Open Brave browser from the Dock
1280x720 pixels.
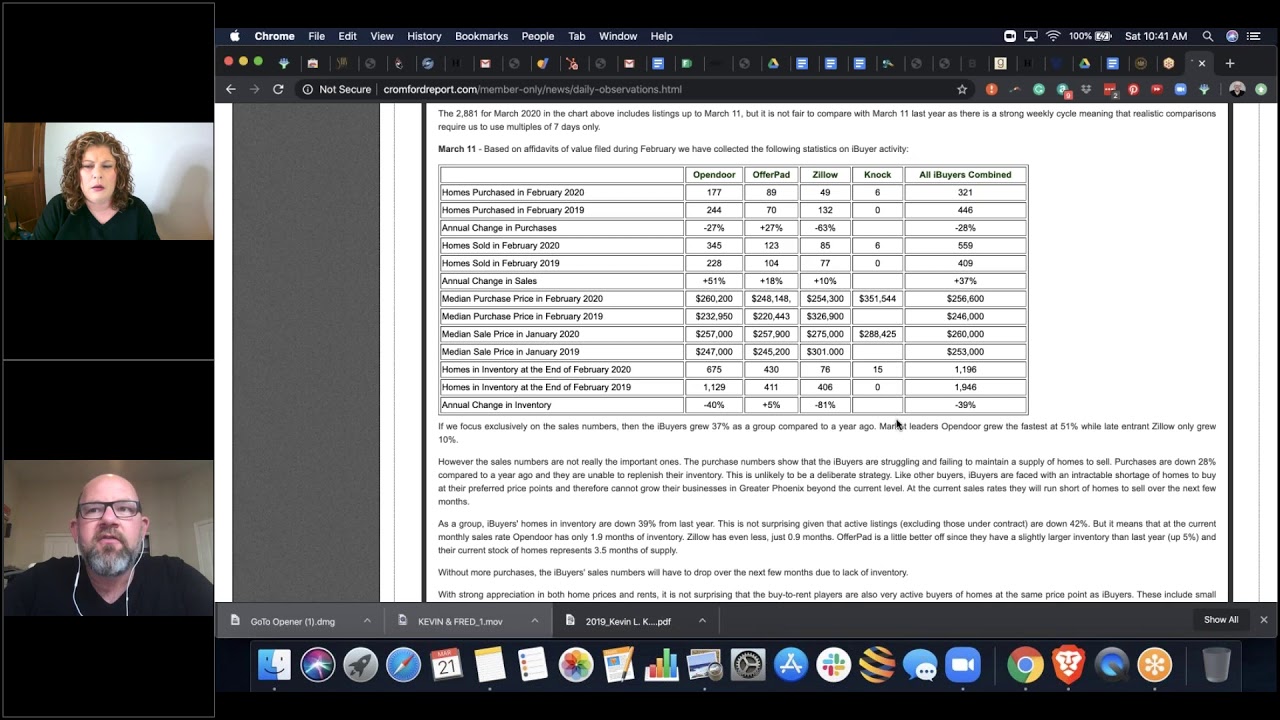tap(1068, 665)
